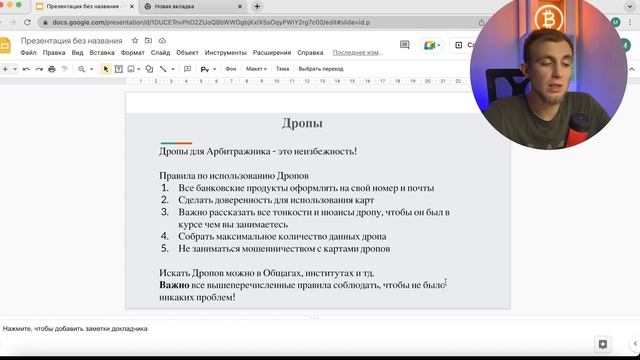Open the Макет layout dropdown
This screenshot has height=360, width=640.
point(256,69)
